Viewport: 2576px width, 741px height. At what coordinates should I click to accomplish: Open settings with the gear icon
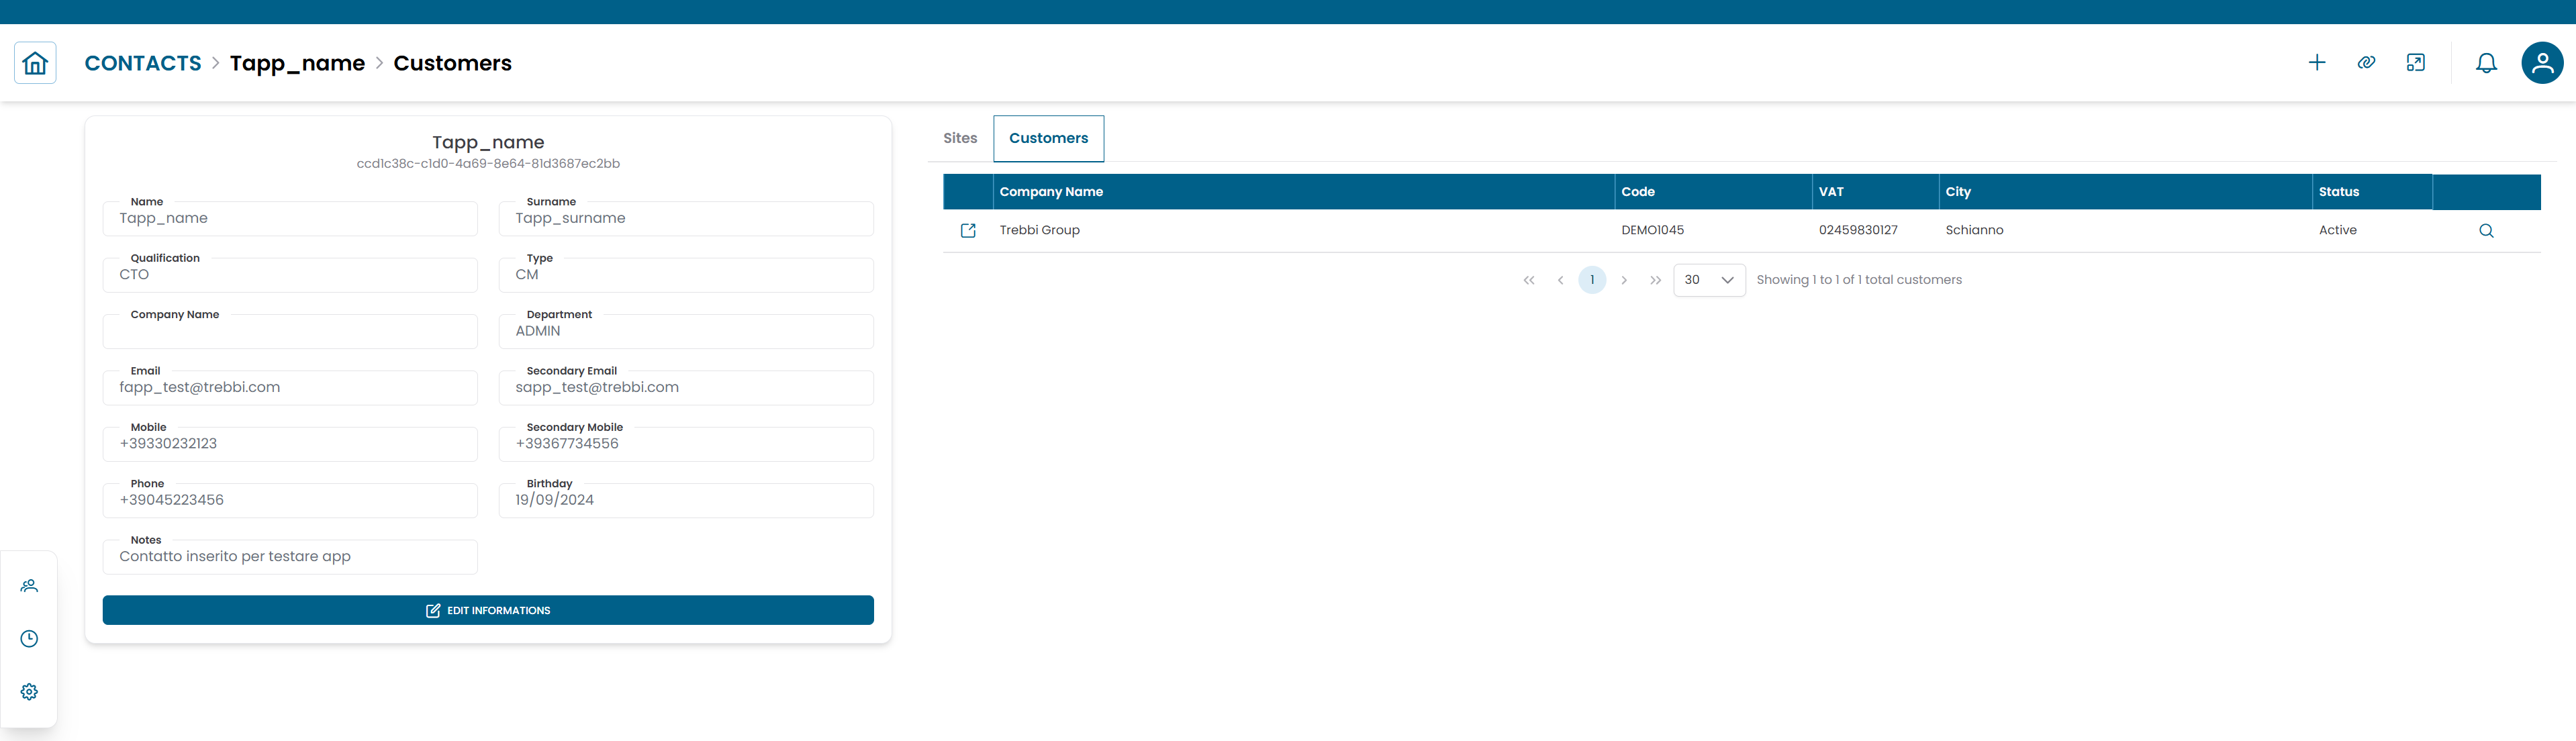[x=29, y=691]
